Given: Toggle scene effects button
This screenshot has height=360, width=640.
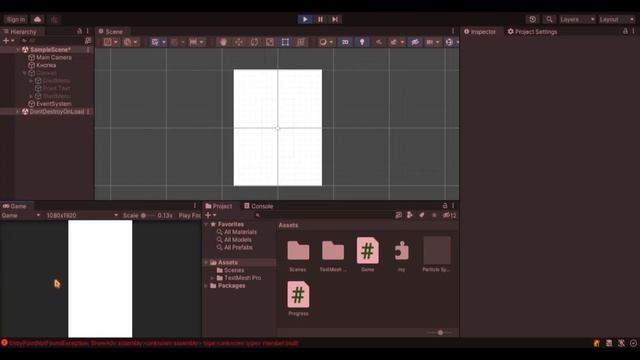Looking at the screenshot, I should pos(393,42).
